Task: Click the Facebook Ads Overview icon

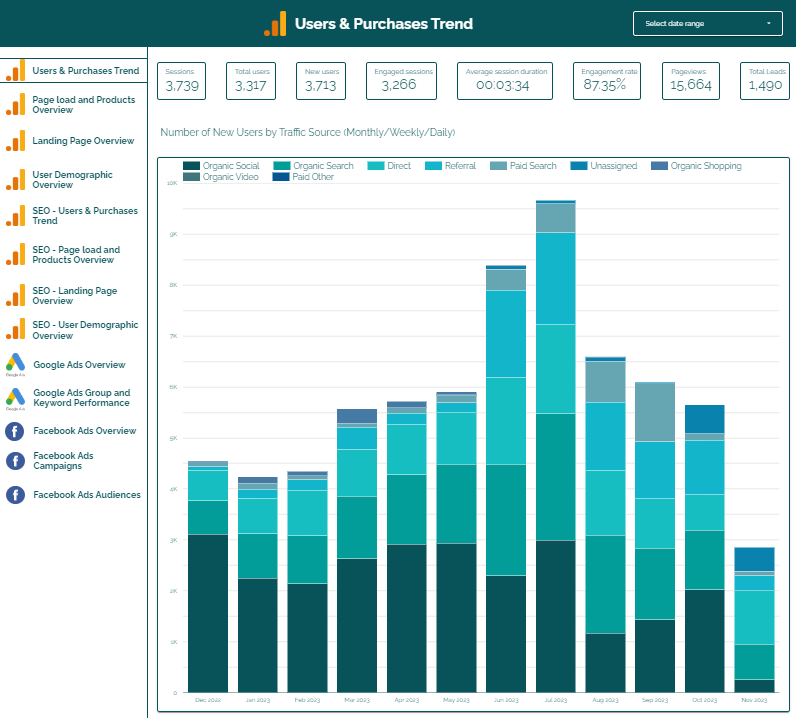Action: click(15, 431)
